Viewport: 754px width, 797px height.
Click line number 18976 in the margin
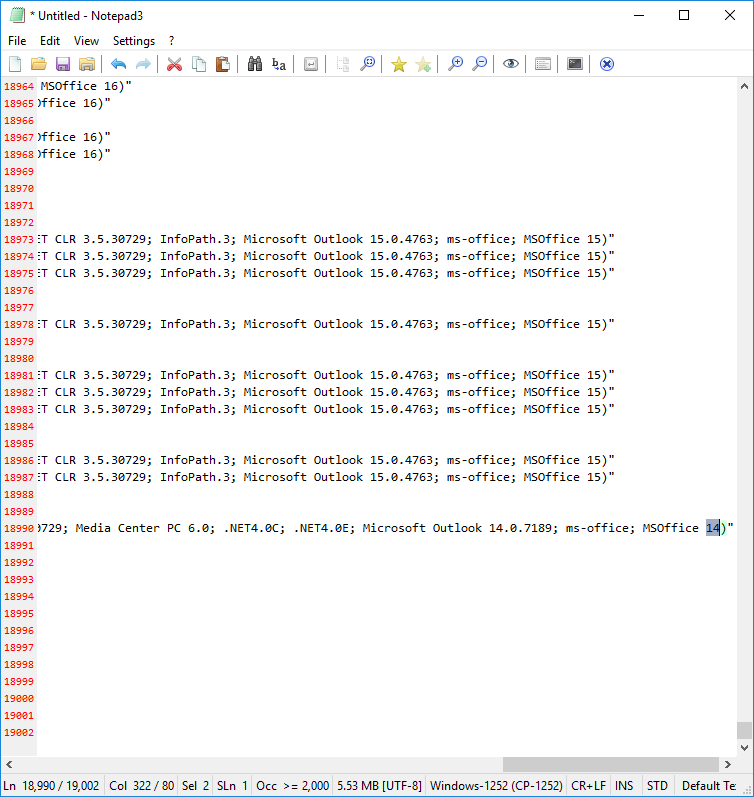tap(19, 290)
